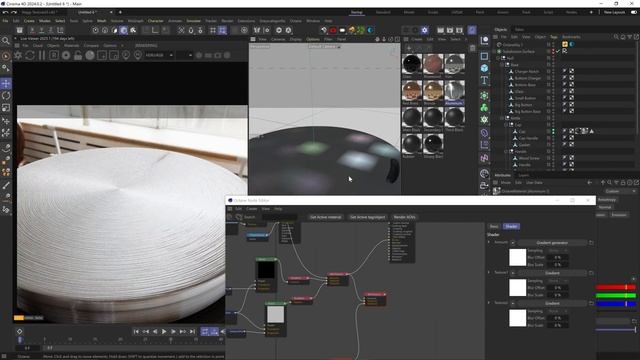Adjust the red color channel slider
Viewport: 640px width, 360px height.
click(616, 288)
